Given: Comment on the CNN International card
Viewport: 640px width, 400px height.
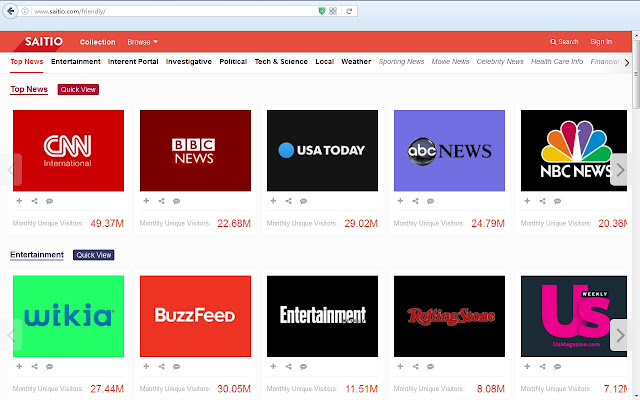Looking at the screenshot, I should [49, 201].
